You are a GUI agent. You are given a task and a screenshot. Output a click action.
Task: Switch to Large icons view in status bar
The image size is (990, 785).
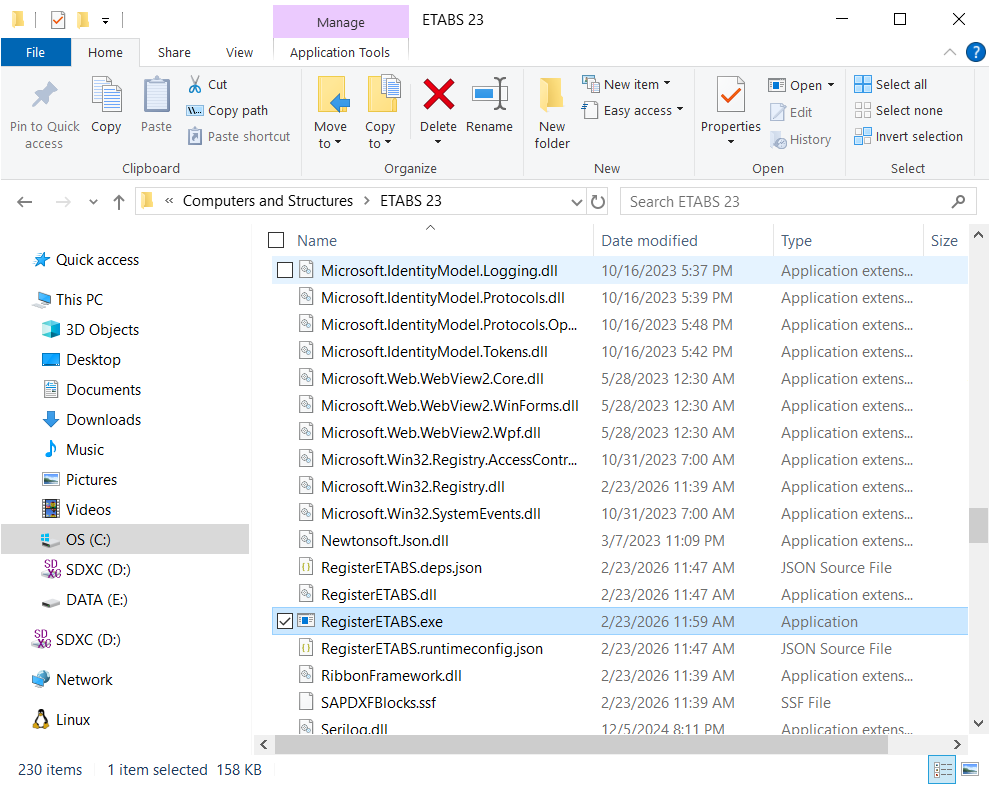click(970, 769)
